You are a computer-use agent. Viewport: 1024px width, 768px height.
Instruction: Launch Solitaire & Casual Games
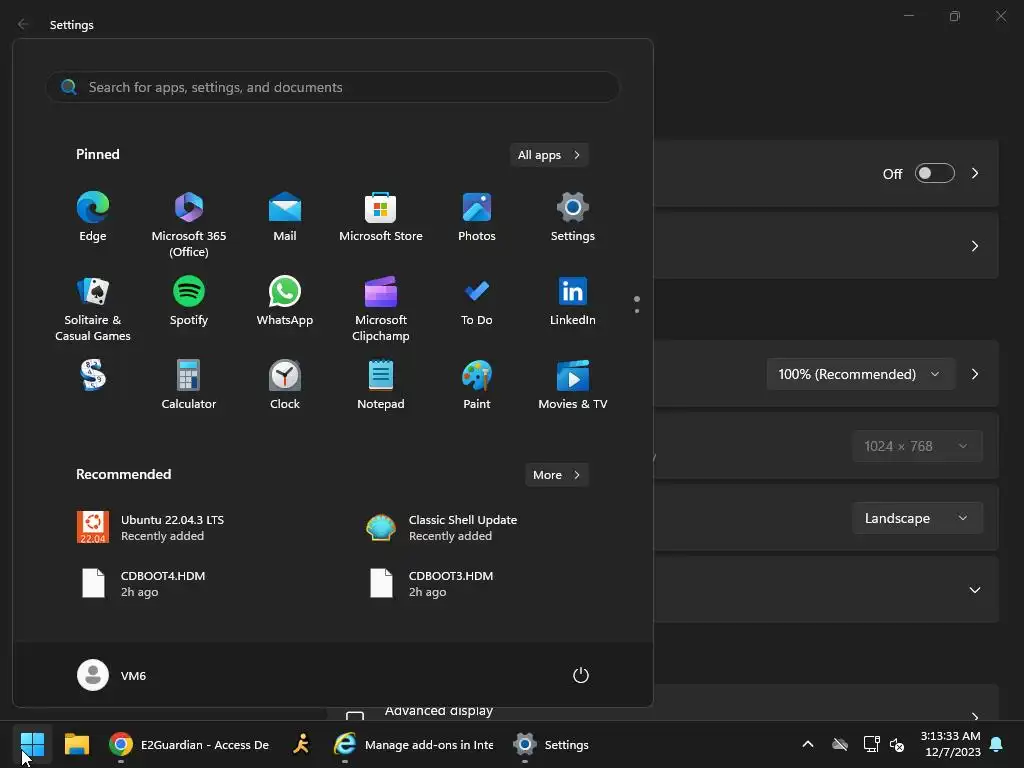(93, 309)
